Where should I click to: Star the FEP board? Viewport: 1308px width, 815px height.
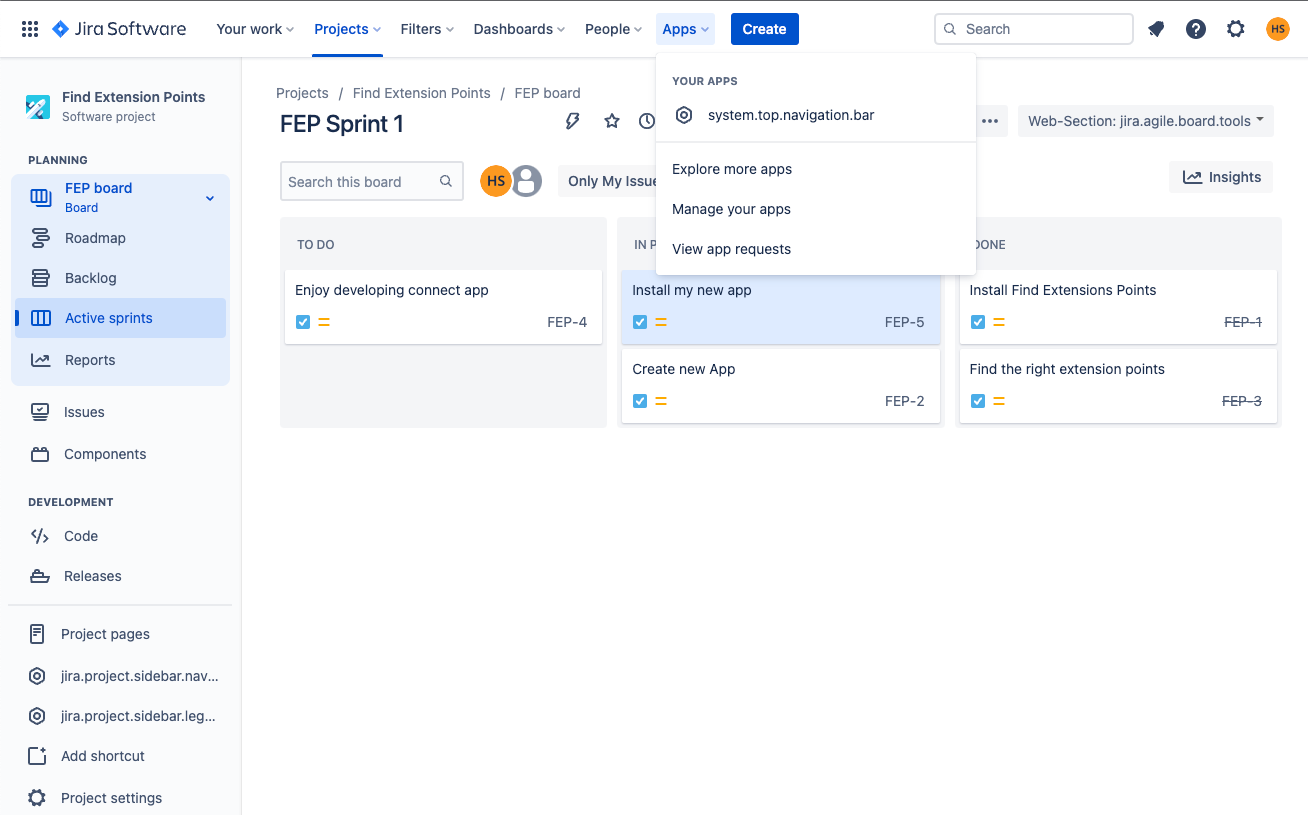click(x=612, y=121)
